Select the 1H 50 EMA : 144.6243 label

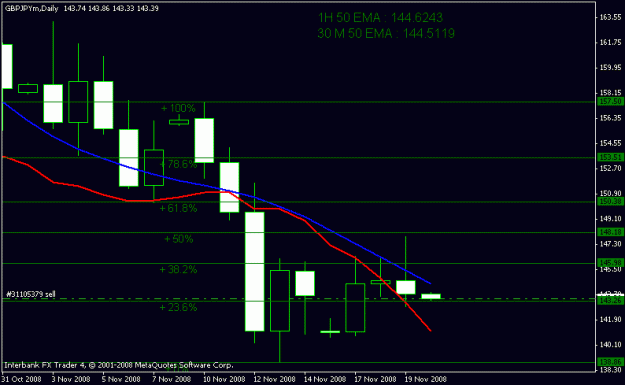point(380,18)
